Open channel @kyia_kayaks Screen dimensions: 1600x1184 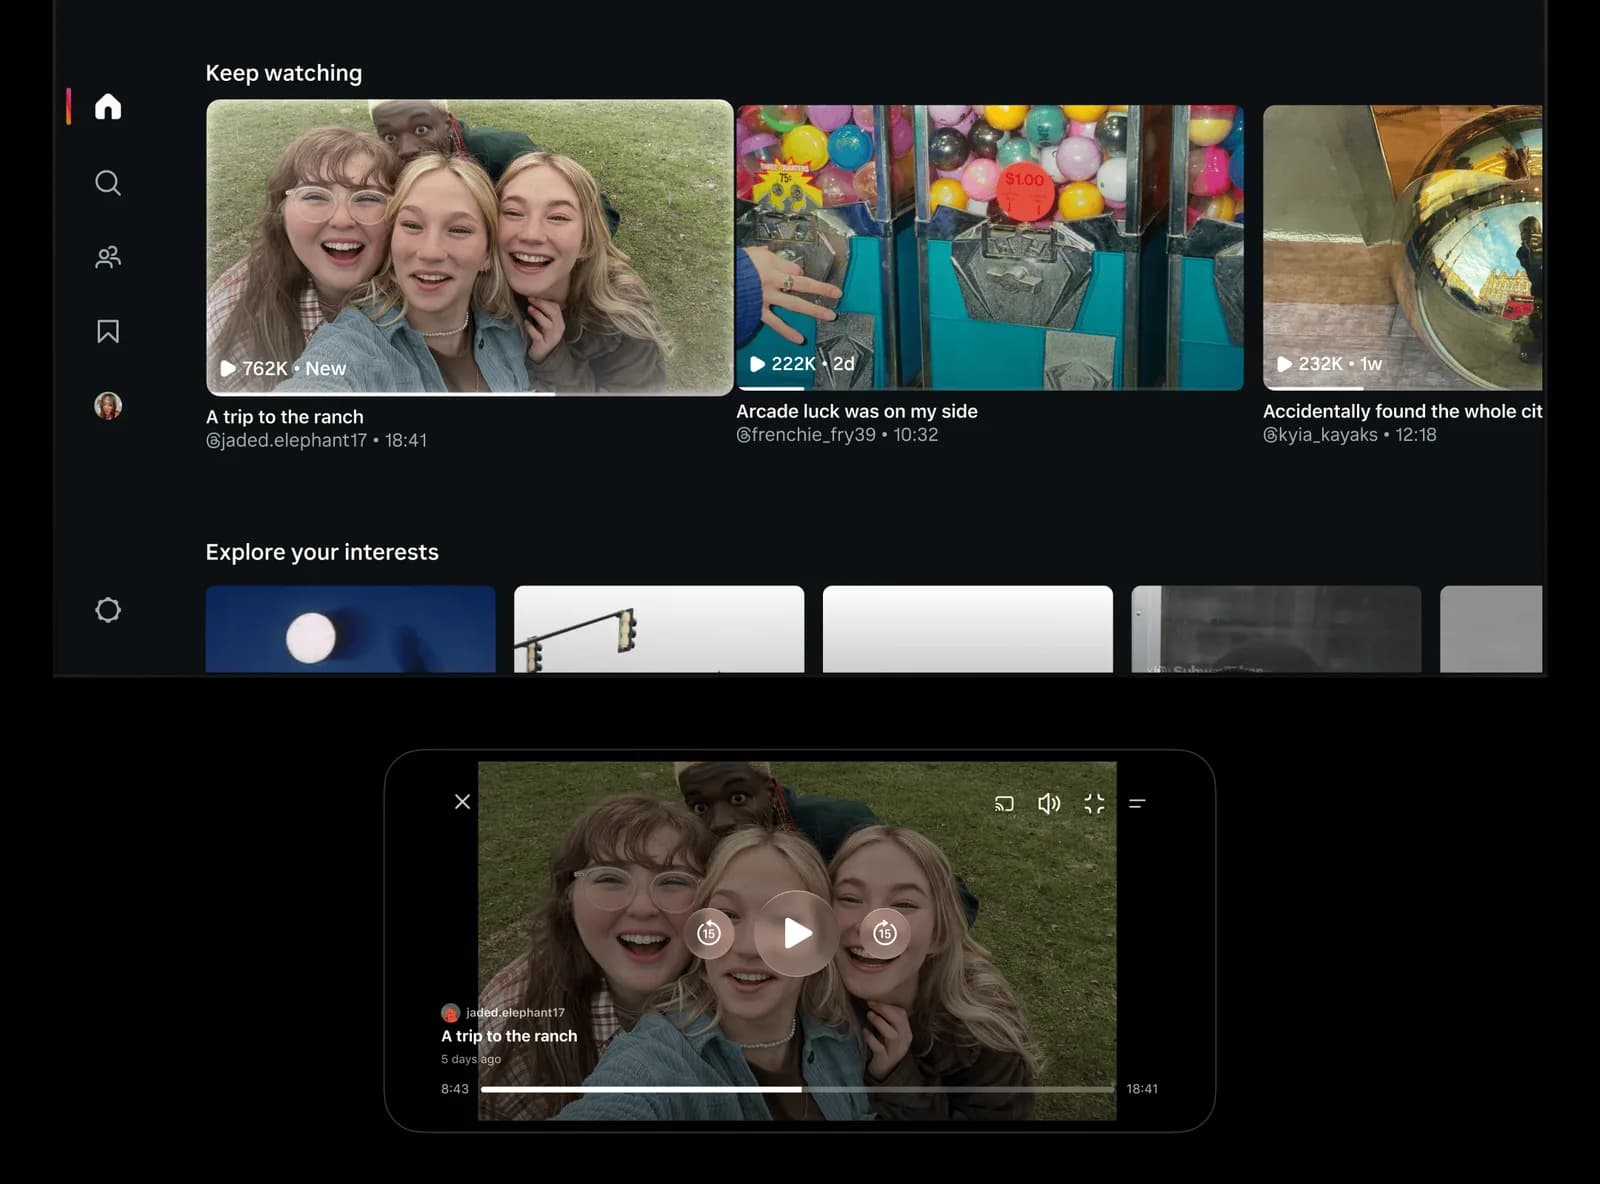tap(1320, 434)
